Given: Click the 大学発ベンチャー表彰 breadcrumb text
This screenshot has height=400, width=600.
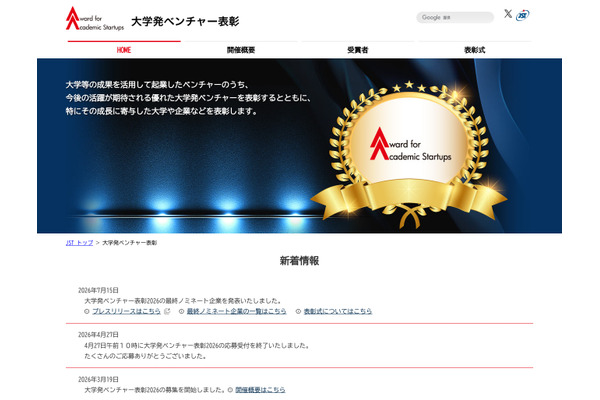Looking at the screenshot, I should [130, 243].
